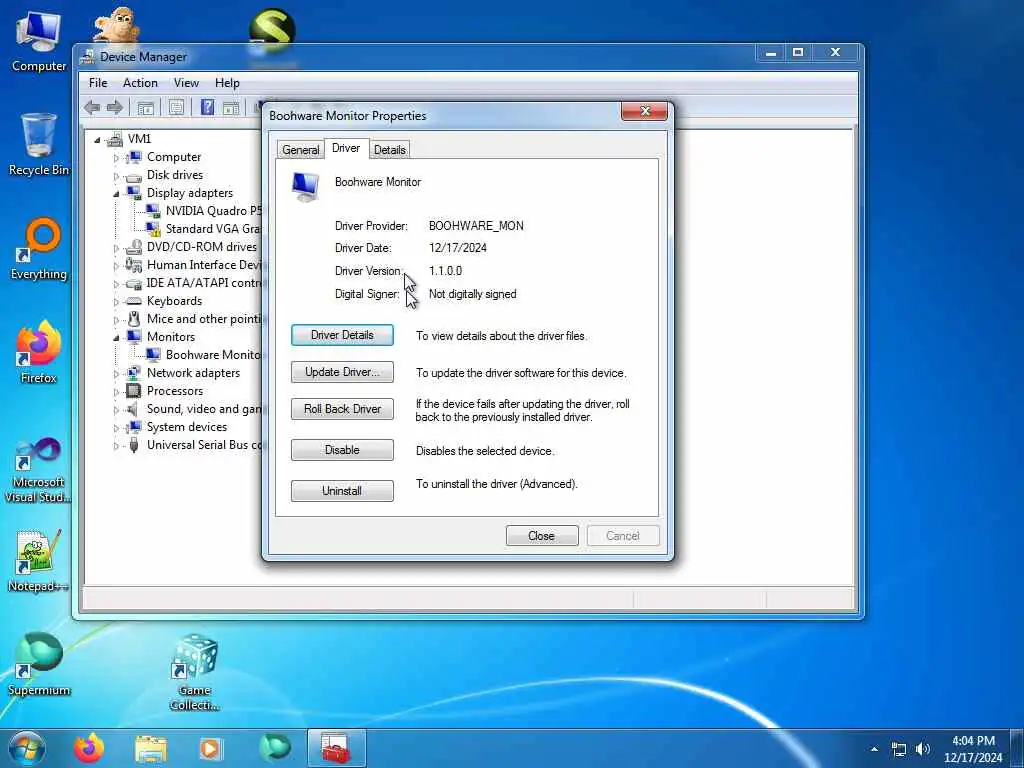The image size is (1024, 768).
Task: Click the 'Not digitally signed' text
Action: pos(473,294)
